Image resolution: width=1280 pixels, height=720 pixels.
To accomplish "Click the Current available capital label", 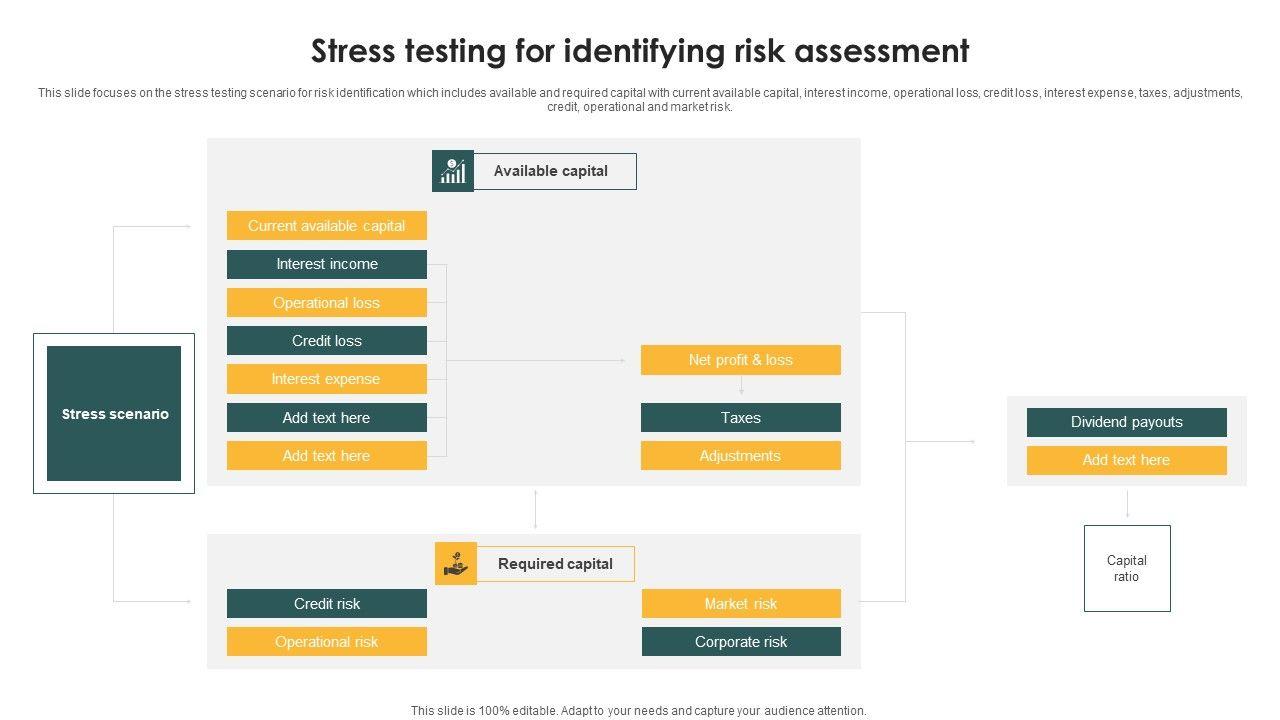I will tap(326, 226).
